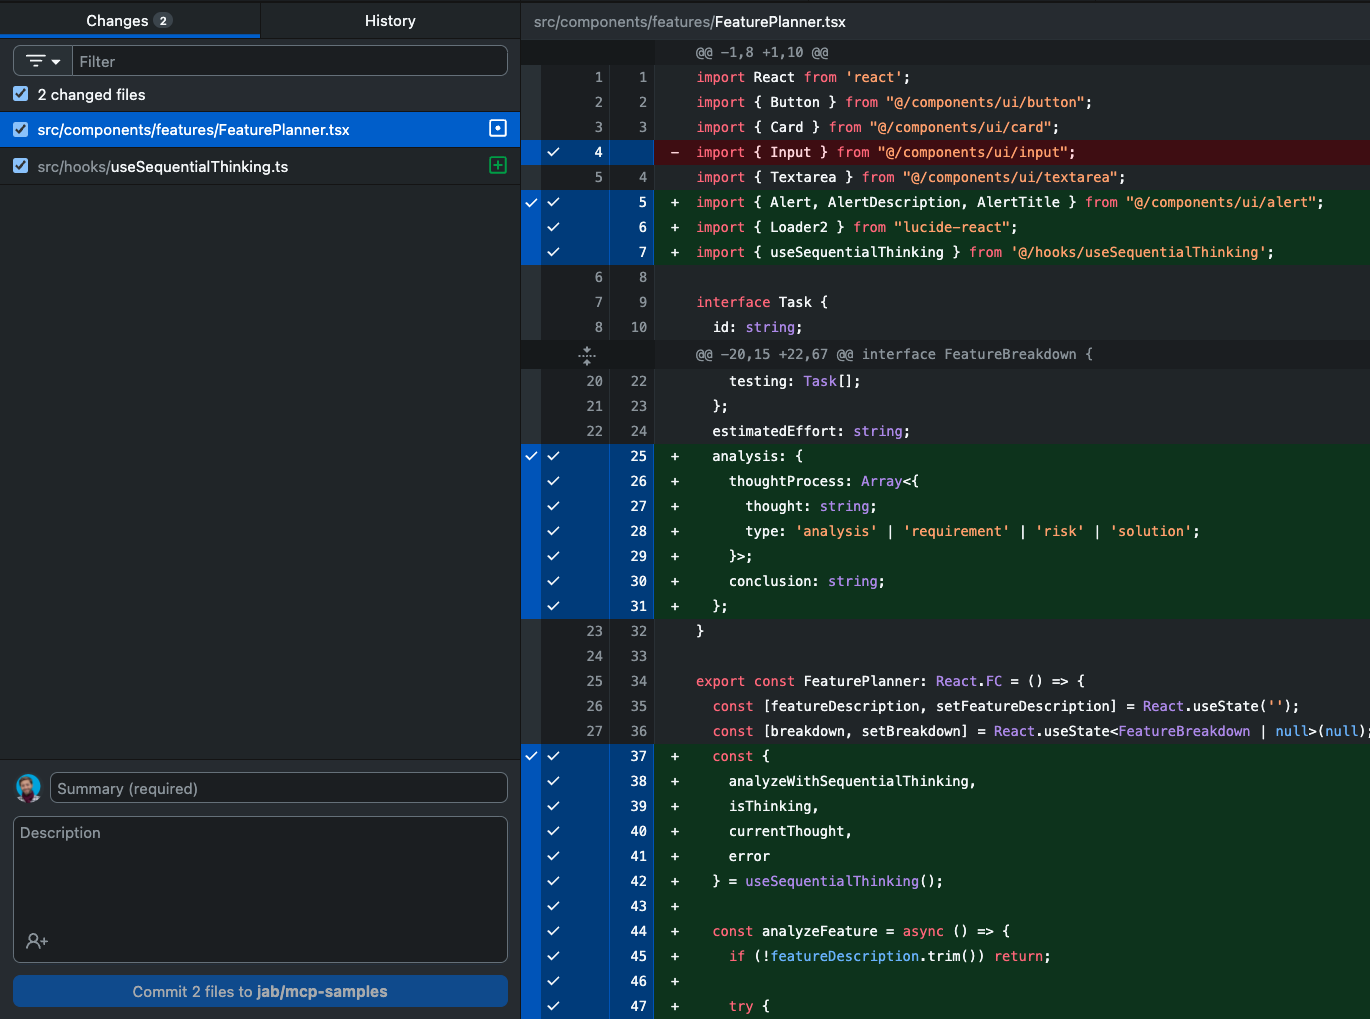
Task: Uncheck useSequentialThinking.ts file checkbox
Action: (20, 166)
